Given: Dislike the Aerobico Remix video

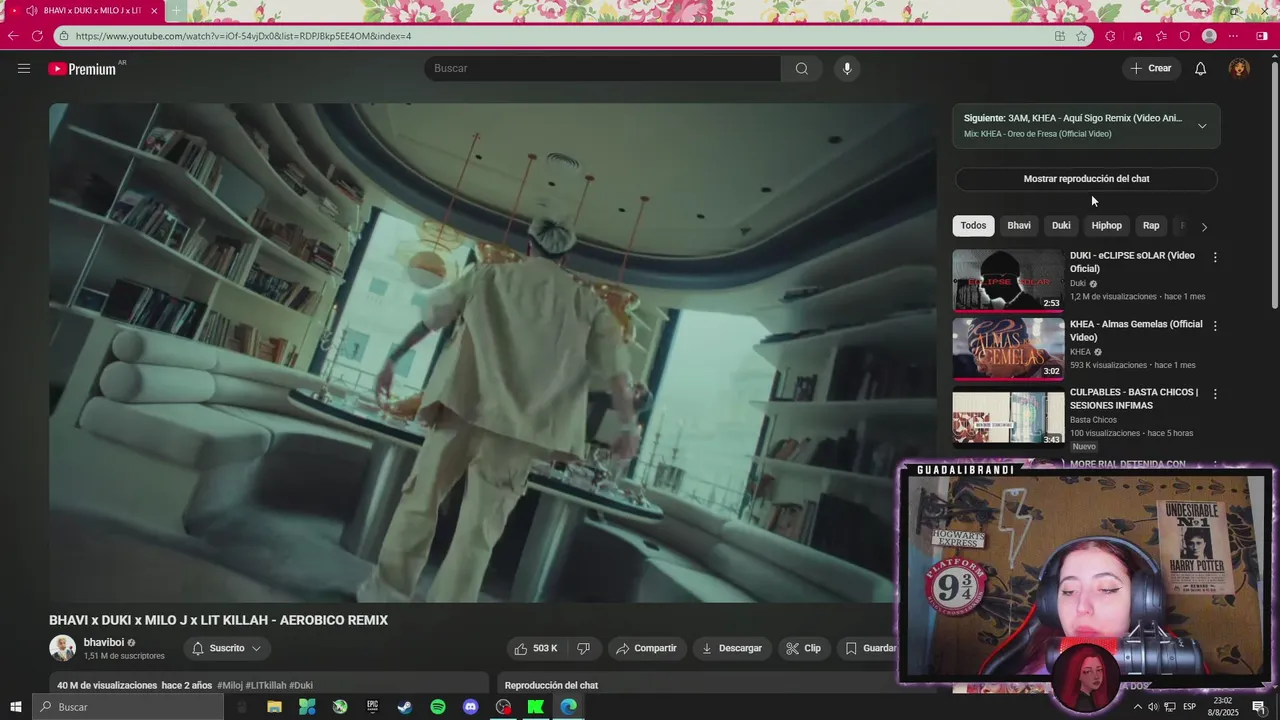Looking at the screenshot, I should tap(583, 648).
